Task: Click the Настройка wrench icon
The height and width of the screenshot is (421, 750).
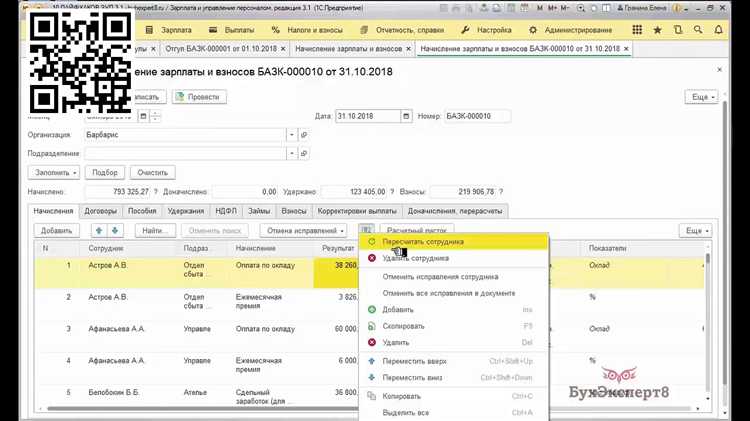Action: [465, 30]
